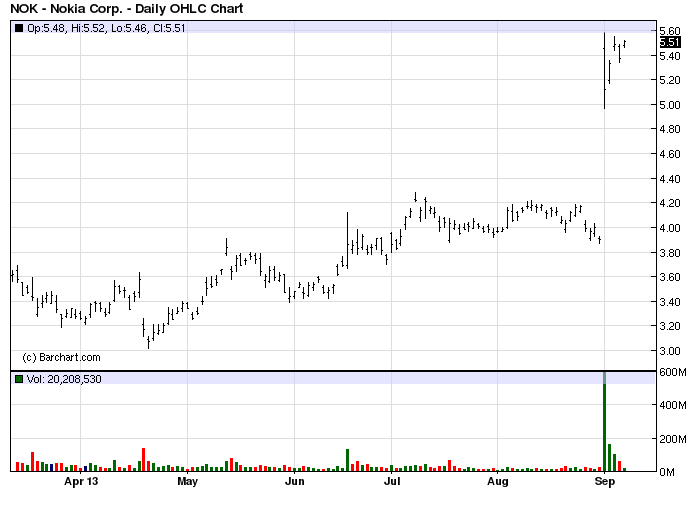This screenshot has height=512, width=700.
Task: Click the lowest April price bar near 3.00
Action: [148, 342]
